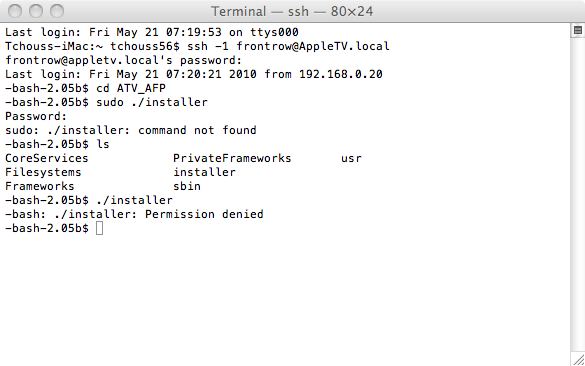This screenshot has width=585, height=366.
Task: Click the 'installer' entry in ls output
Action: point(204,172)
